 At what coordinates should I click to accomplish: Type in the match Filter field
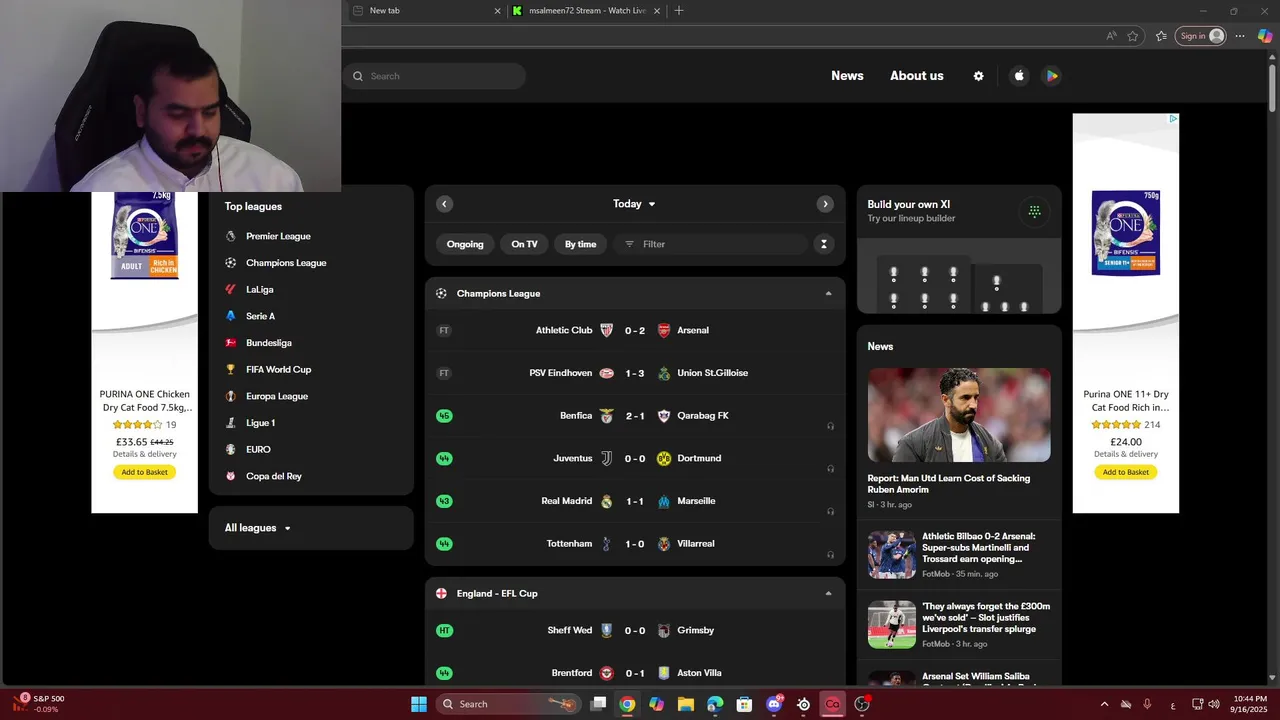tap(711, 244)
